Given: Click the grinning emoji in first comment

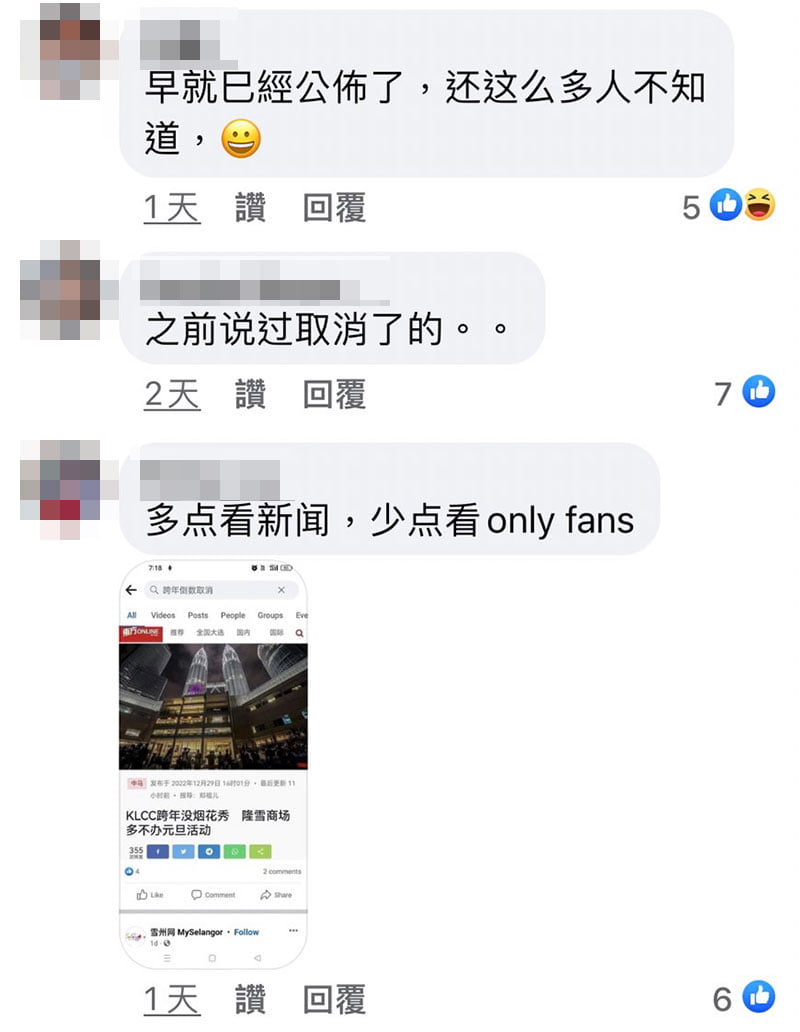Looking at the screenshot, I should point(241,139).
